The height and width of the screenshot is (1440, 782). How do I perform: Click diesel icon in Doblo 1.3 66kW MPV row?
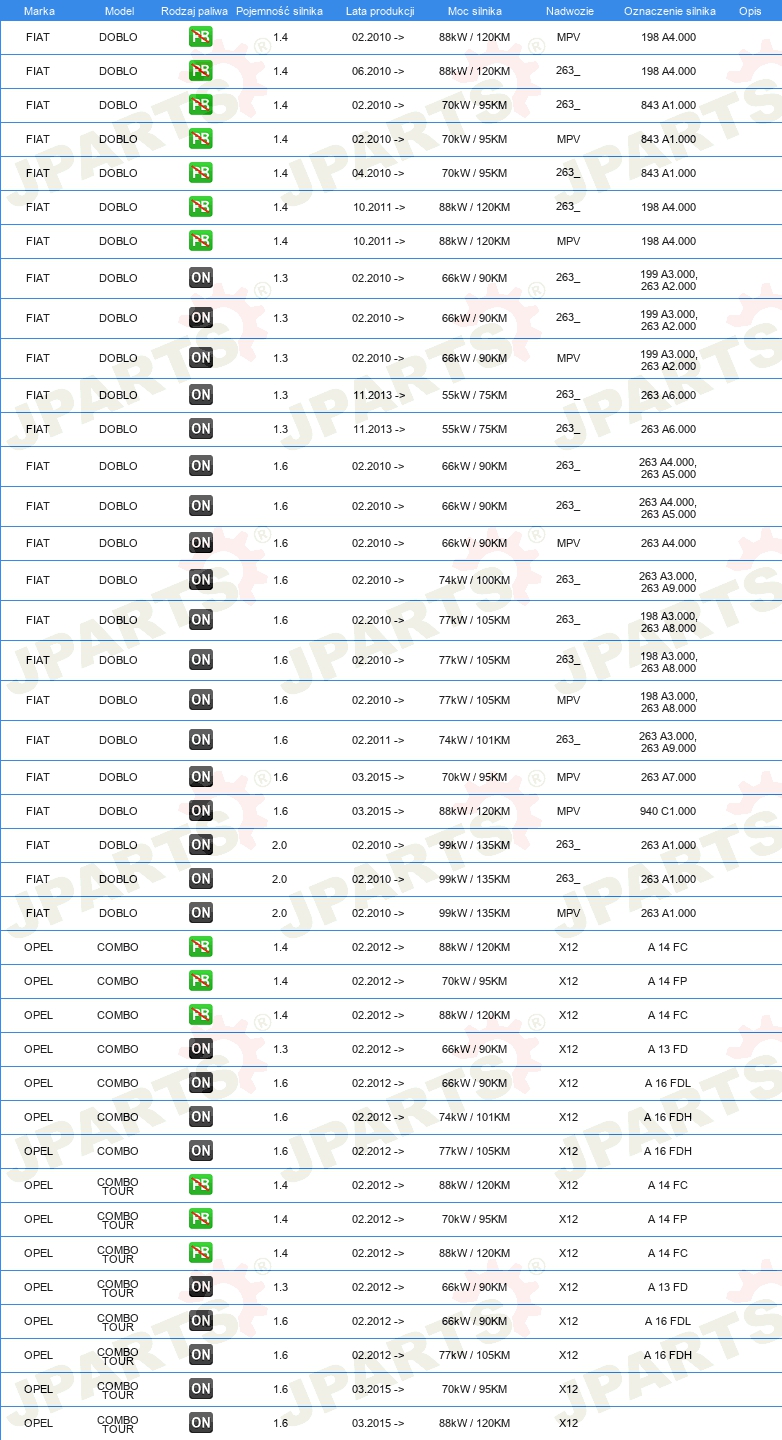click(200, 358)
